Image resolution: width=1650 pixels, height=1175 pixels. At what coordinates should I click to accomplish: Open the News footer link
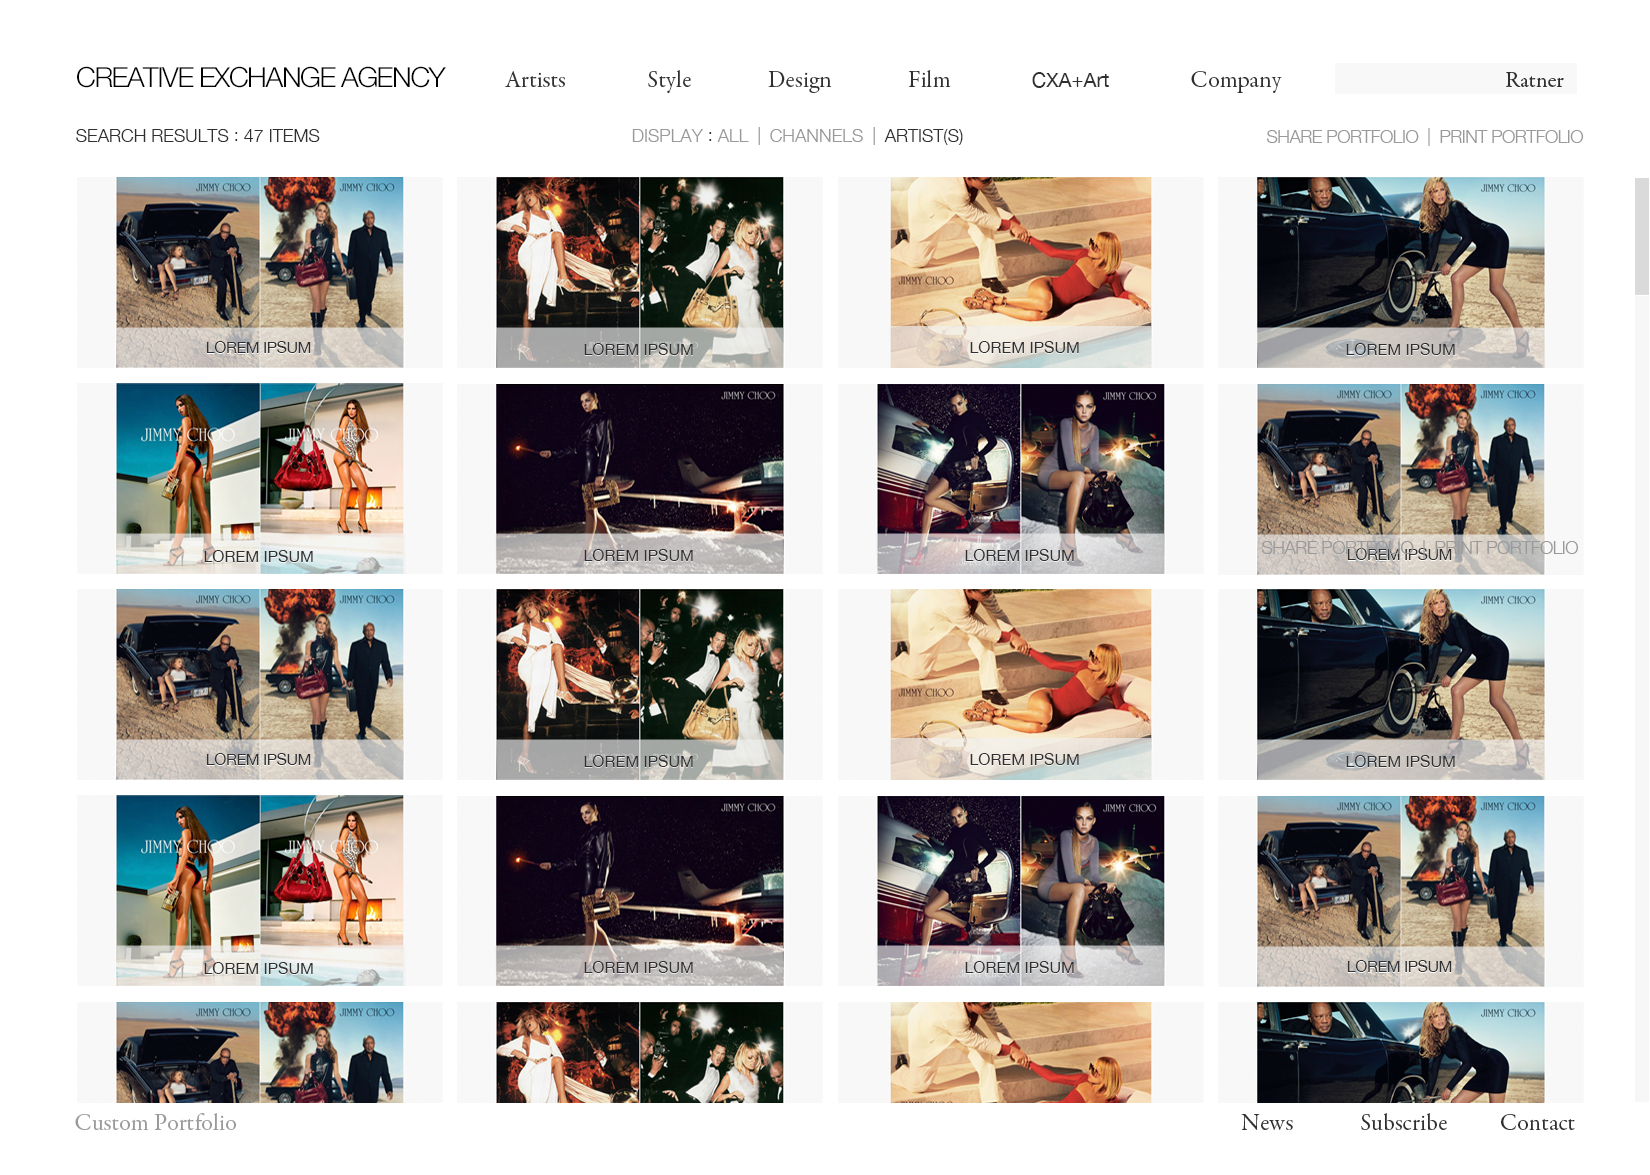[1267, 1123]
